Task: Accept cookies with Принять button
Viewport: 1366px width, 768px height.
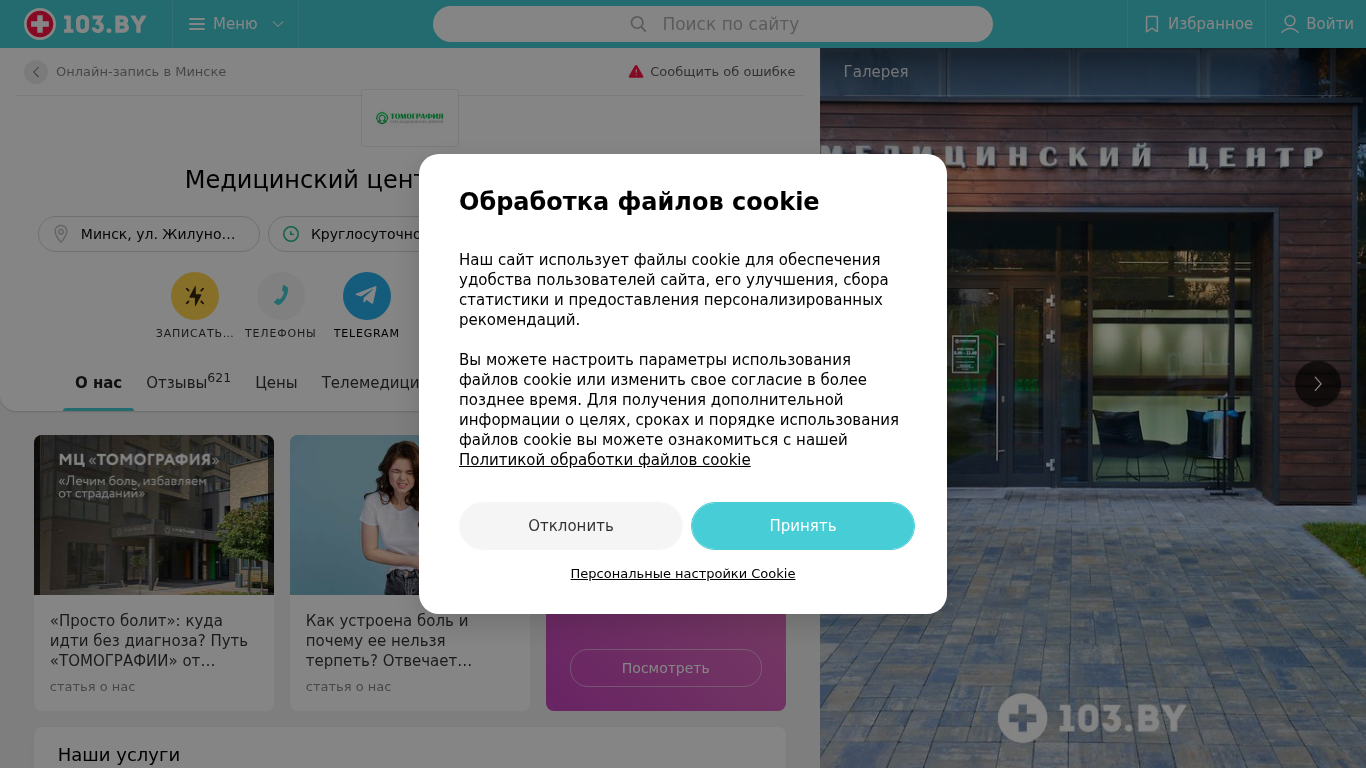Action: click(803, 526)
